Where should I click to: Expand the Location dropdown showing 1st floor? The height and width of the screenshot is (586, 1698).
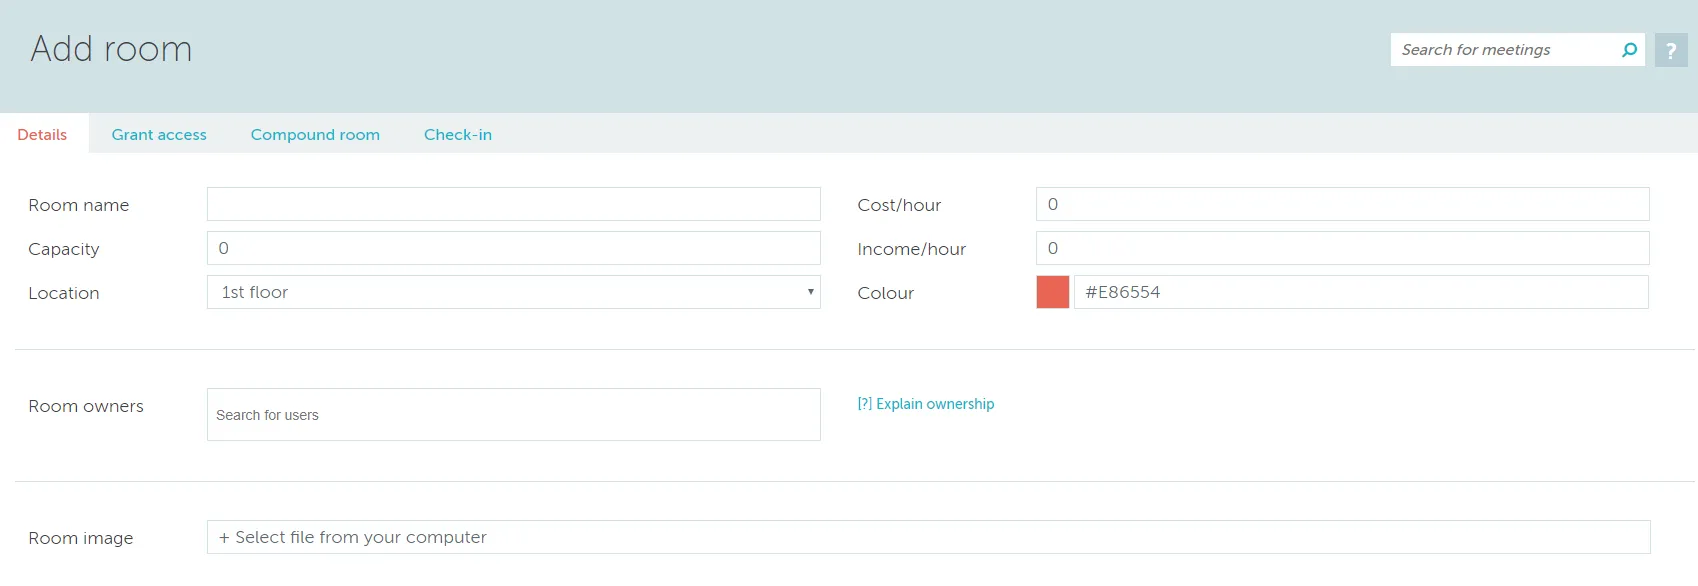click(513, 292)
